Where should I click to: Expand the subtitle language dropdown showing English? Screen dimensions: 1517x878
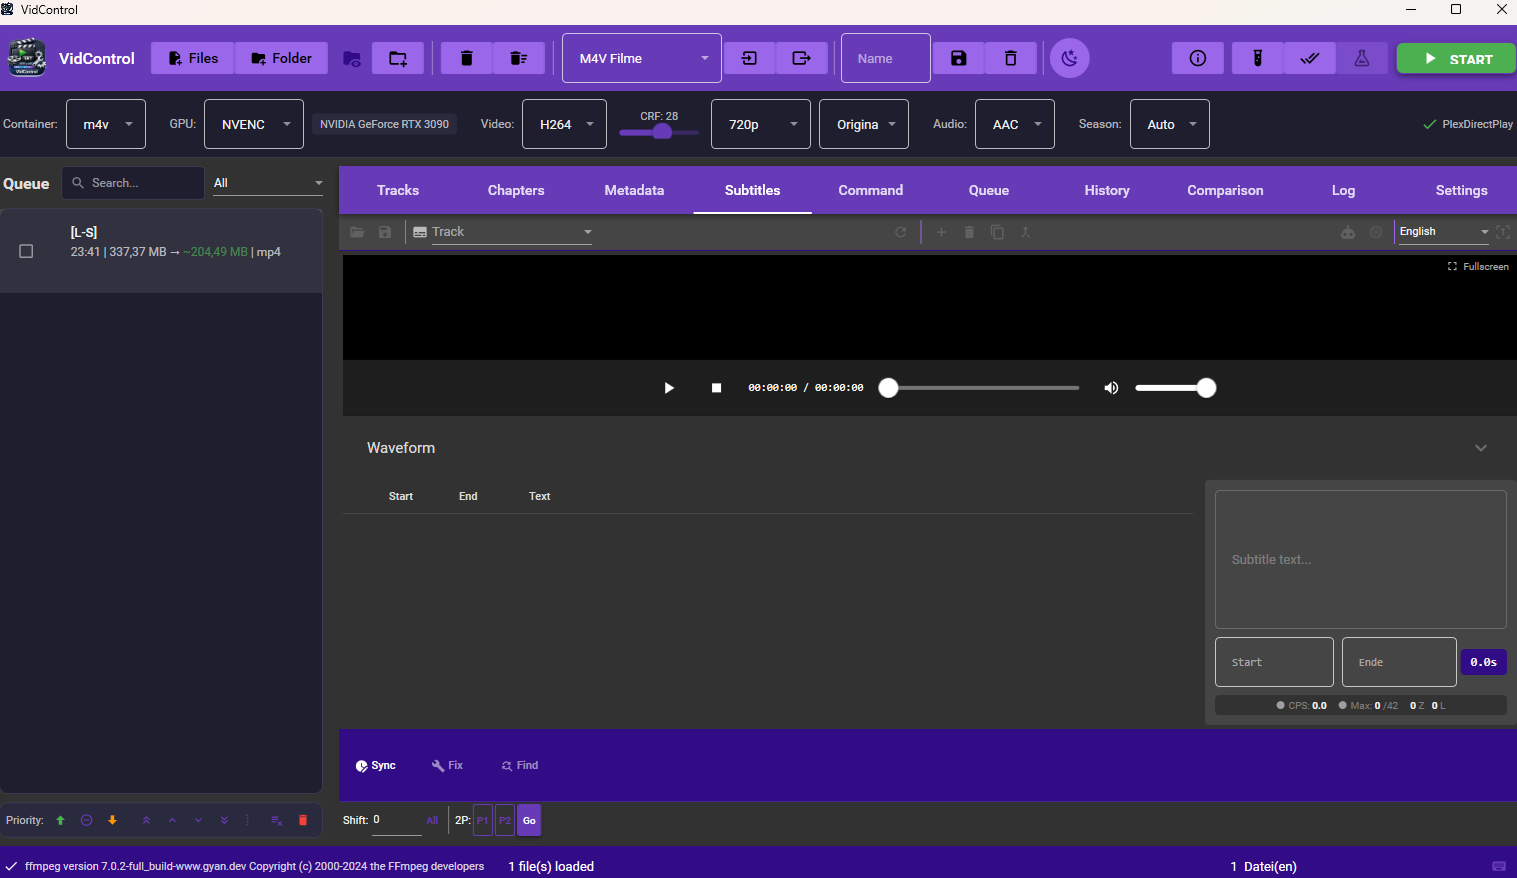click(1442, 231)
